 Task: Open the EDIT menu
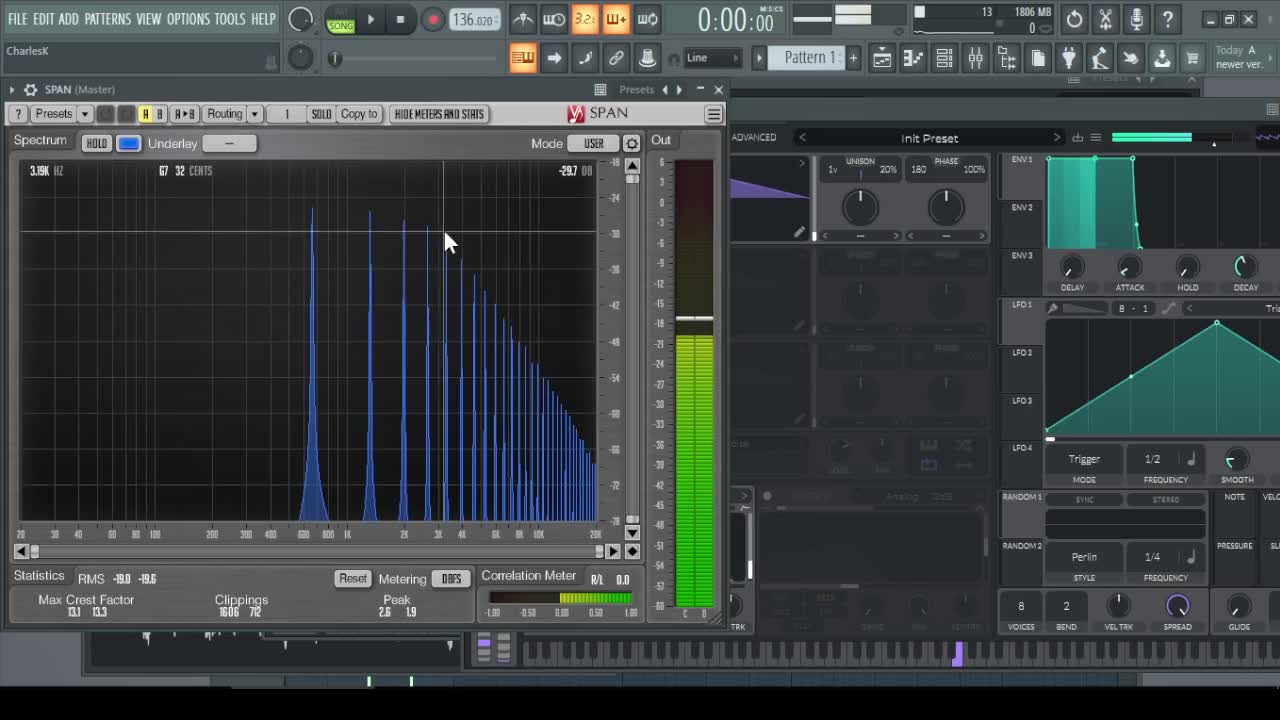point(43,19)
